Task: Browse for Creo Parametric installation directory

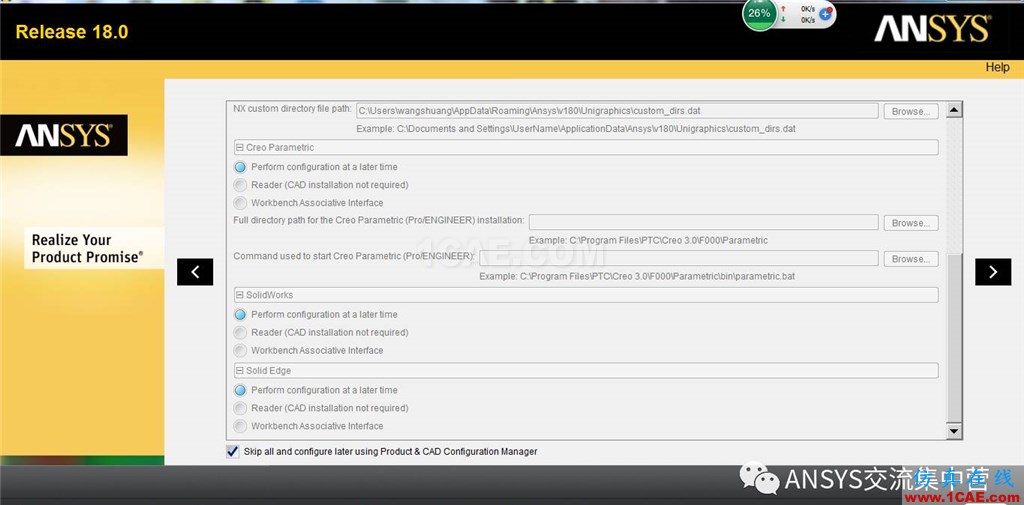Action: (911, 223)
